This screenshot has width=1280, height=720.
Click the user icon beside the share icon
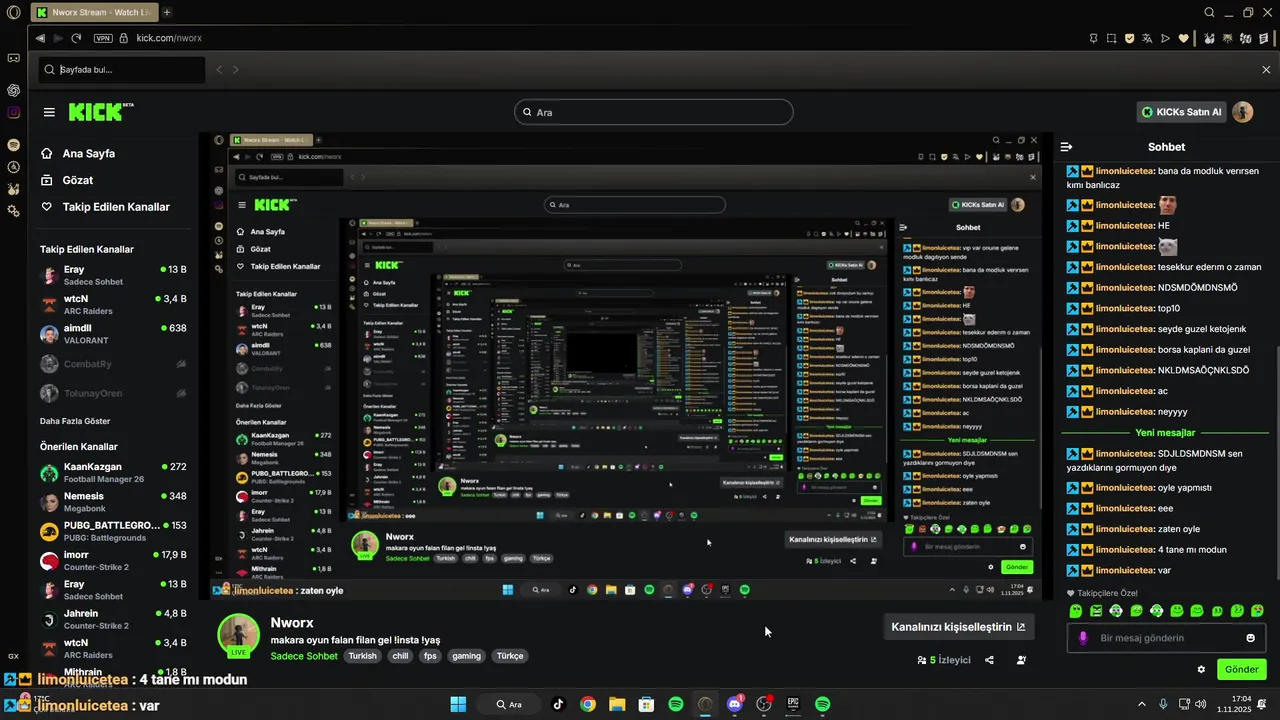[x=1021, y=660]
